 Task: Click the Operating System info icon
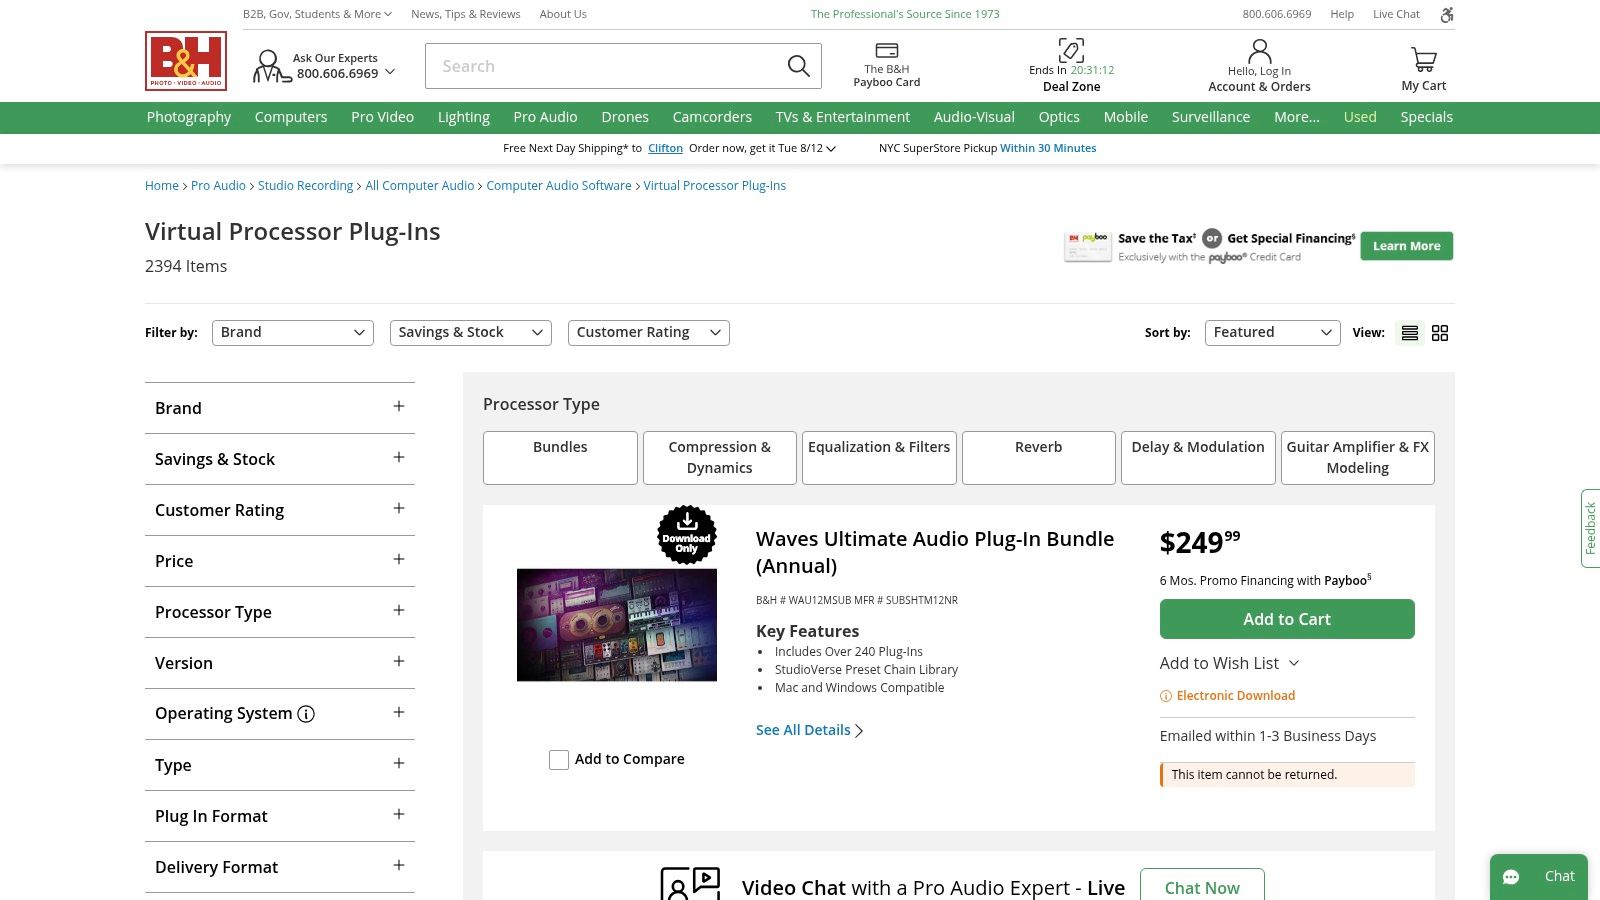[306, 714]
